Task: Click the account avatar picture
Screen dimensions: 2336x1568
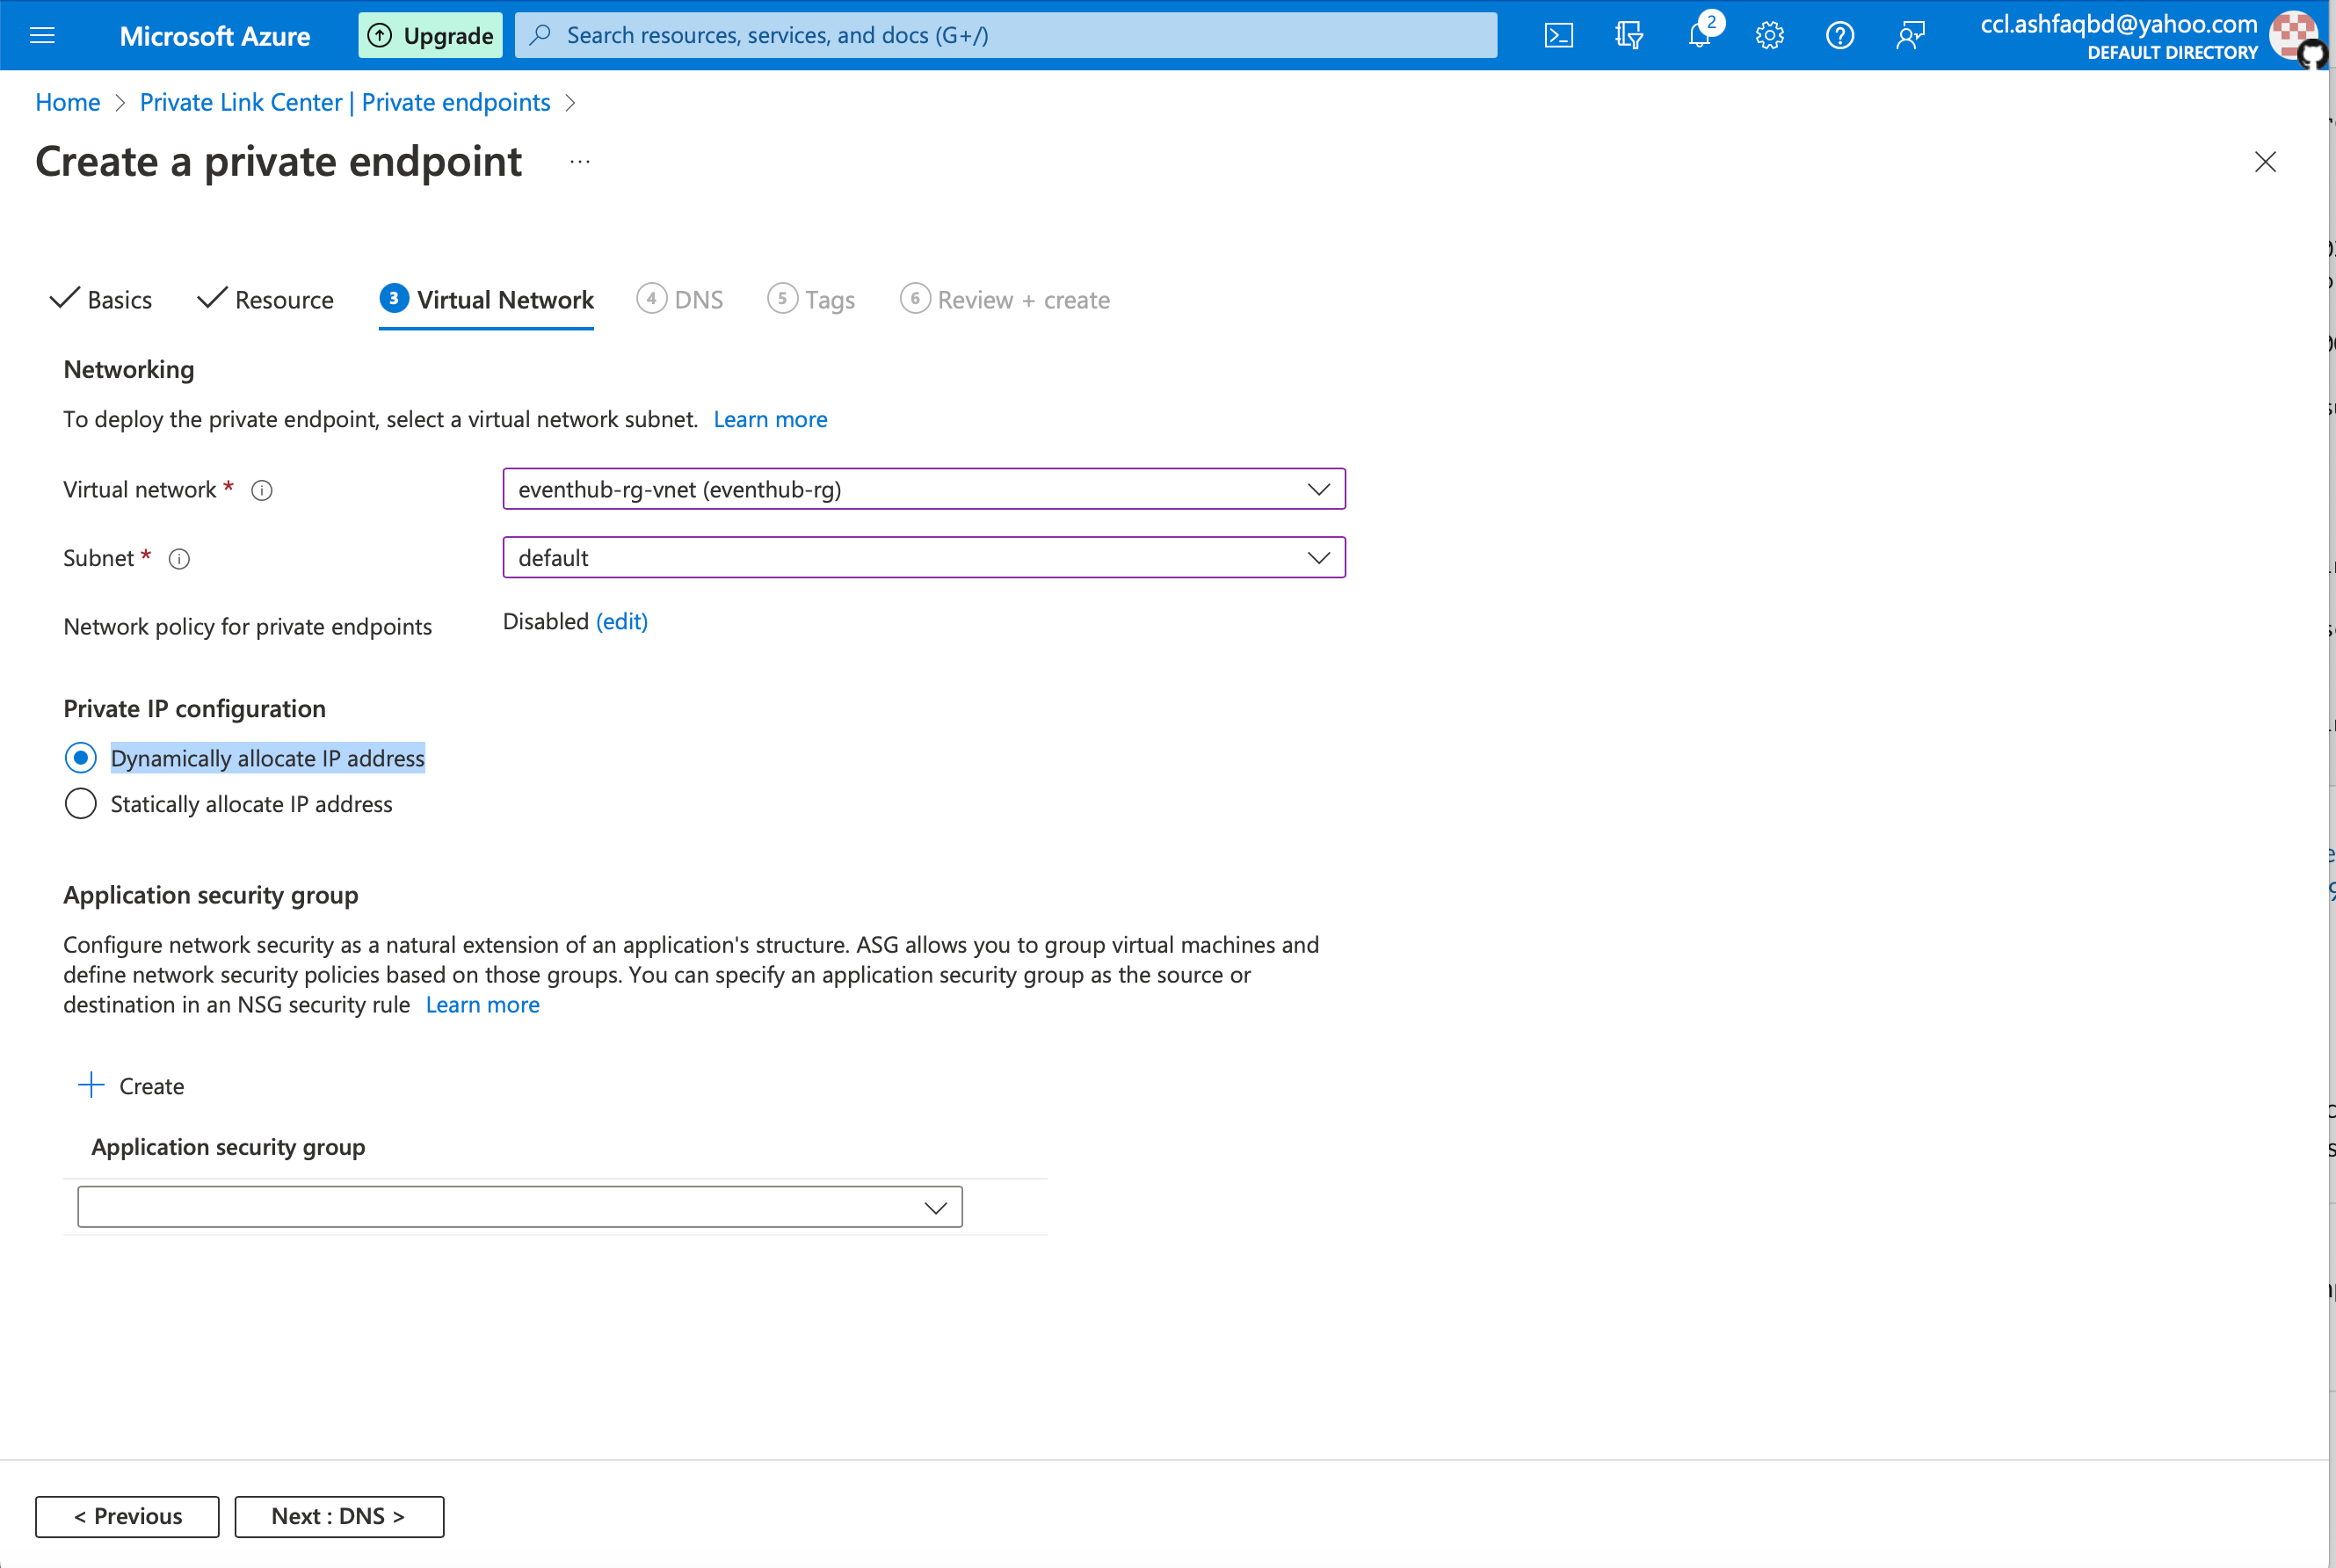Action: click(x=2293, y=36)
